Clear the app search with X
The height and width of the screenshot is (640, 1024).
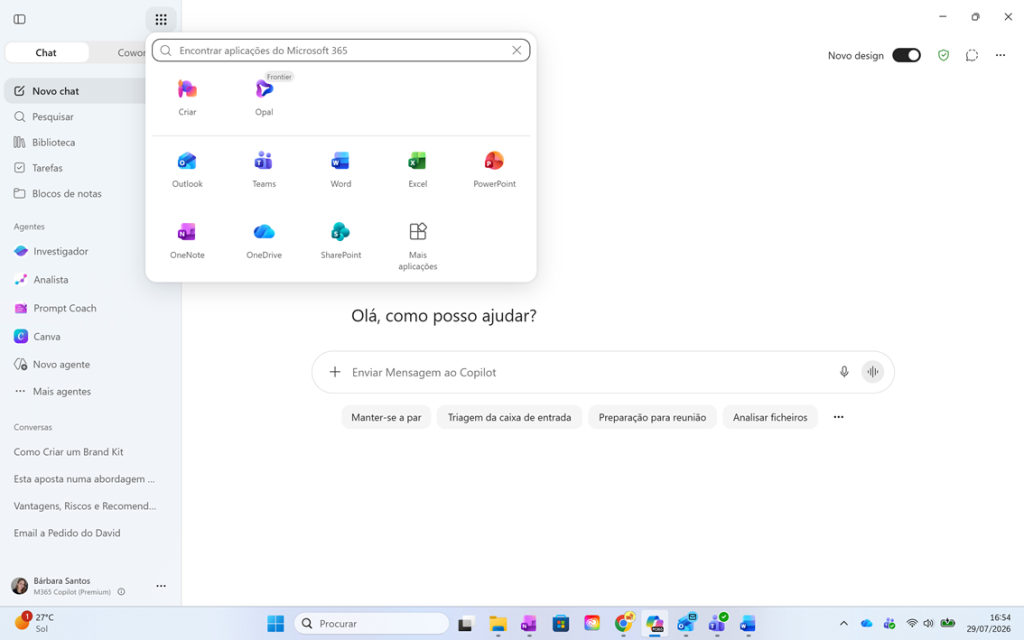[517, 50]
